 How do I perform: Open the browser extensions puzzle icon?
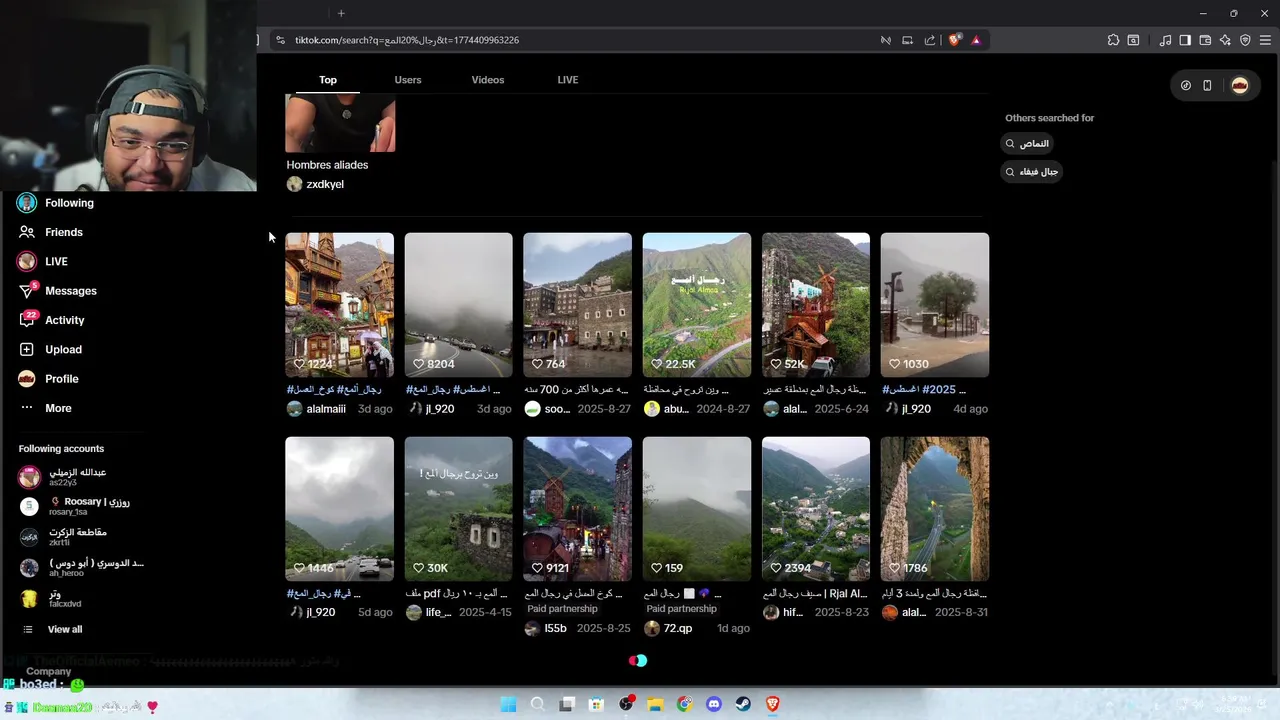[1113, 40]
